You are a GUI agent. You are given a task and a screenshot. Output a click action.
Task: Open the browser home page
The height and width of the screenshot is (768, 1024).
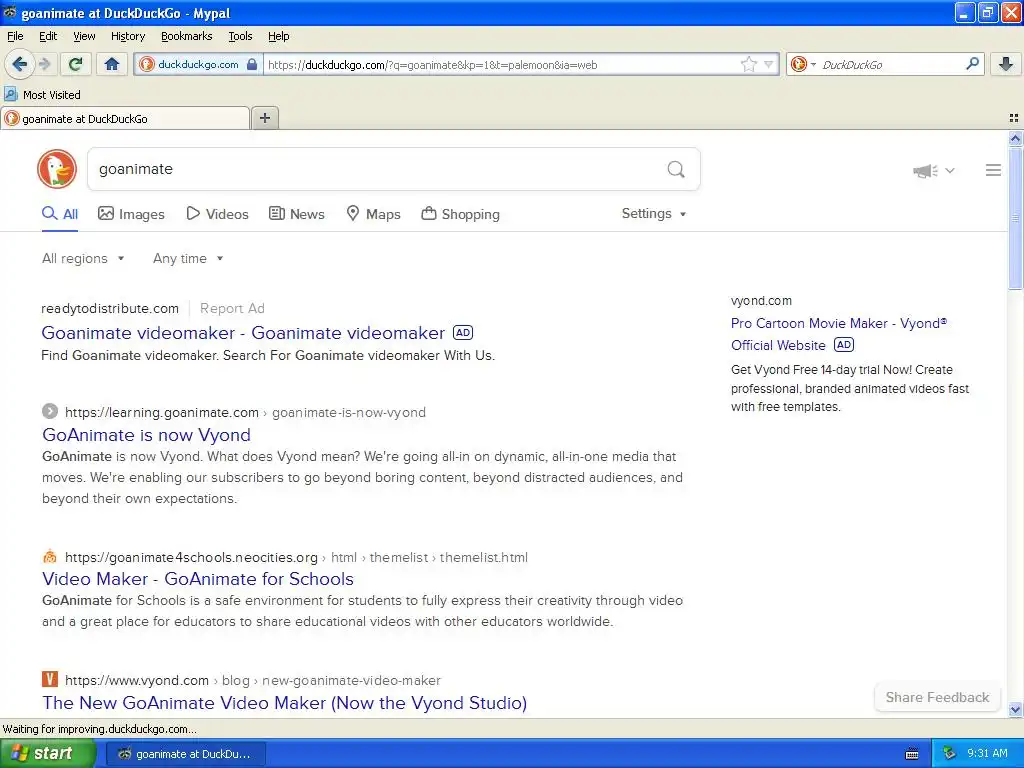click(x=112, y=64)
